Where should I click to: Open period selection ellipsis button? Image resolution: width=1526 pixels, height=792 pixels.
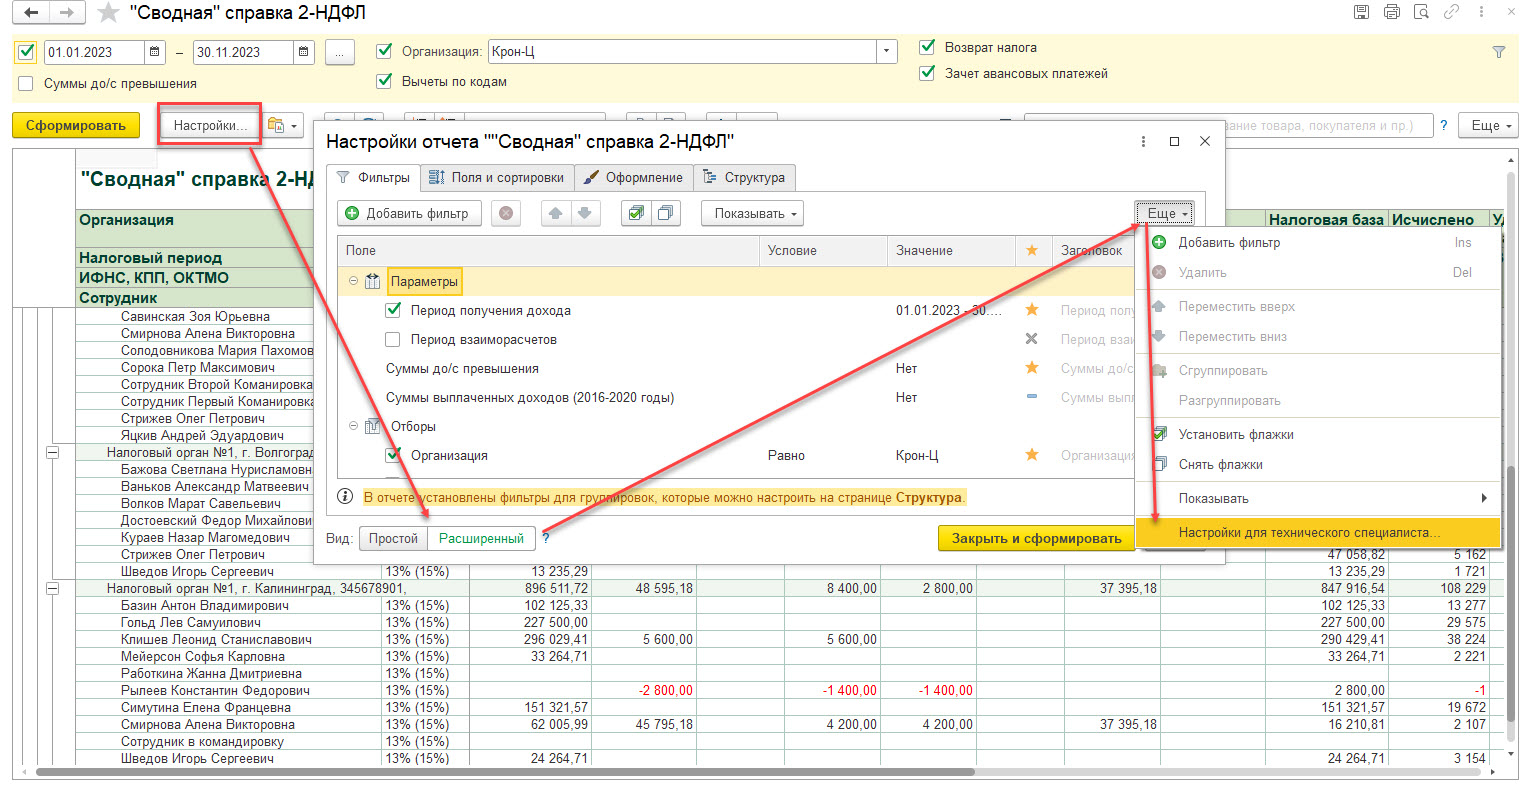pos(340,52)
